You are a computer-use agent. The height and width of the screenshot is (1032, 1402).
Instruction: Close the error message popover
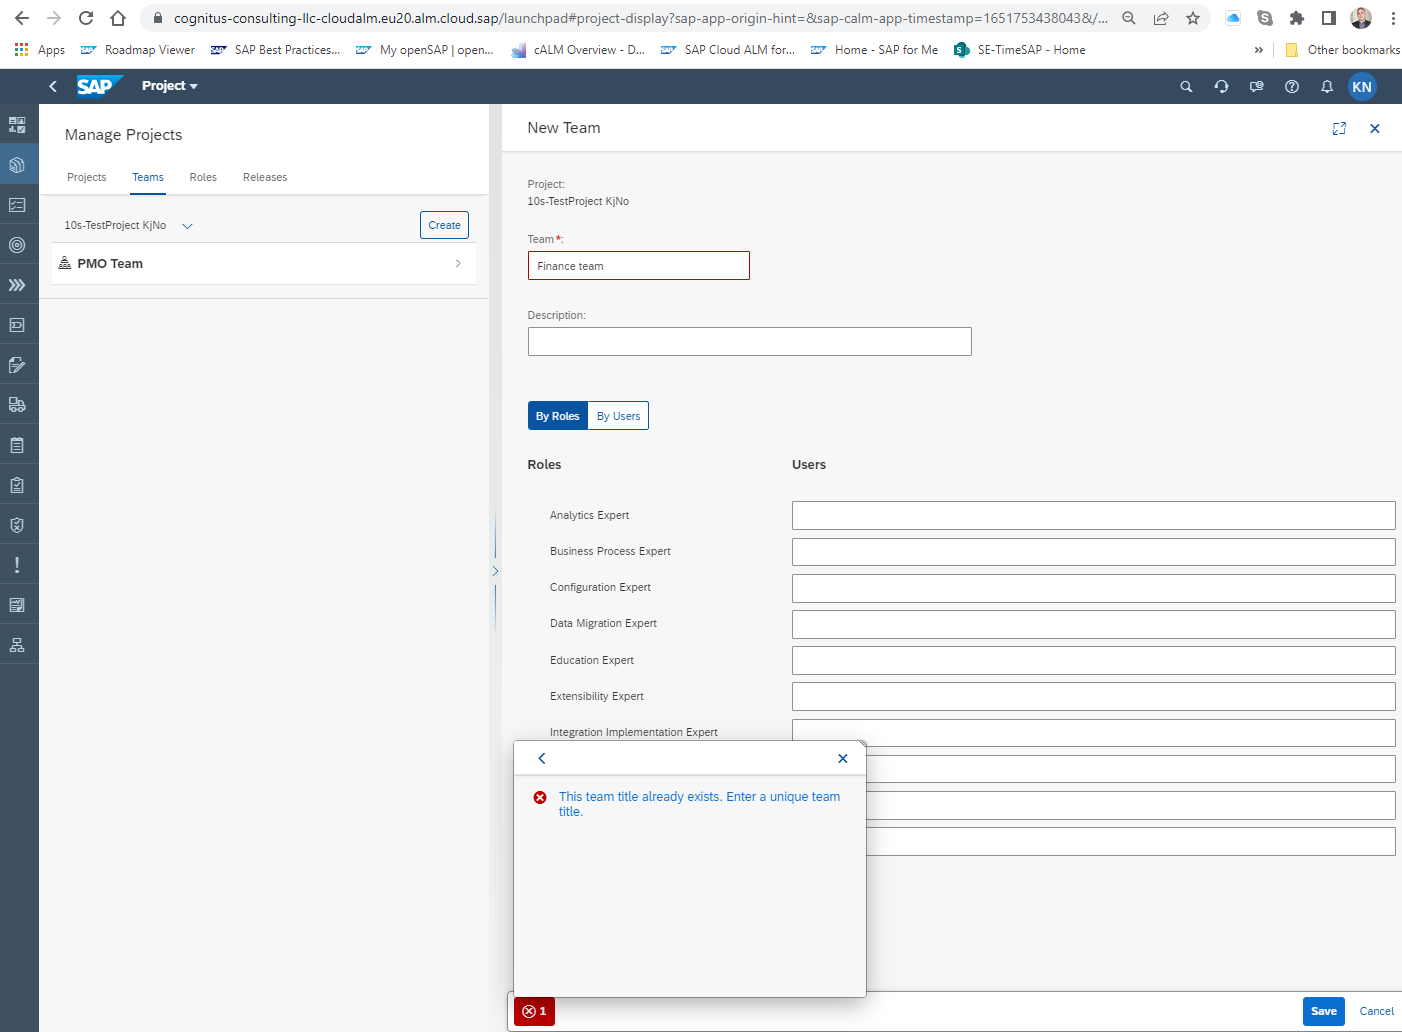click(843, 759)
